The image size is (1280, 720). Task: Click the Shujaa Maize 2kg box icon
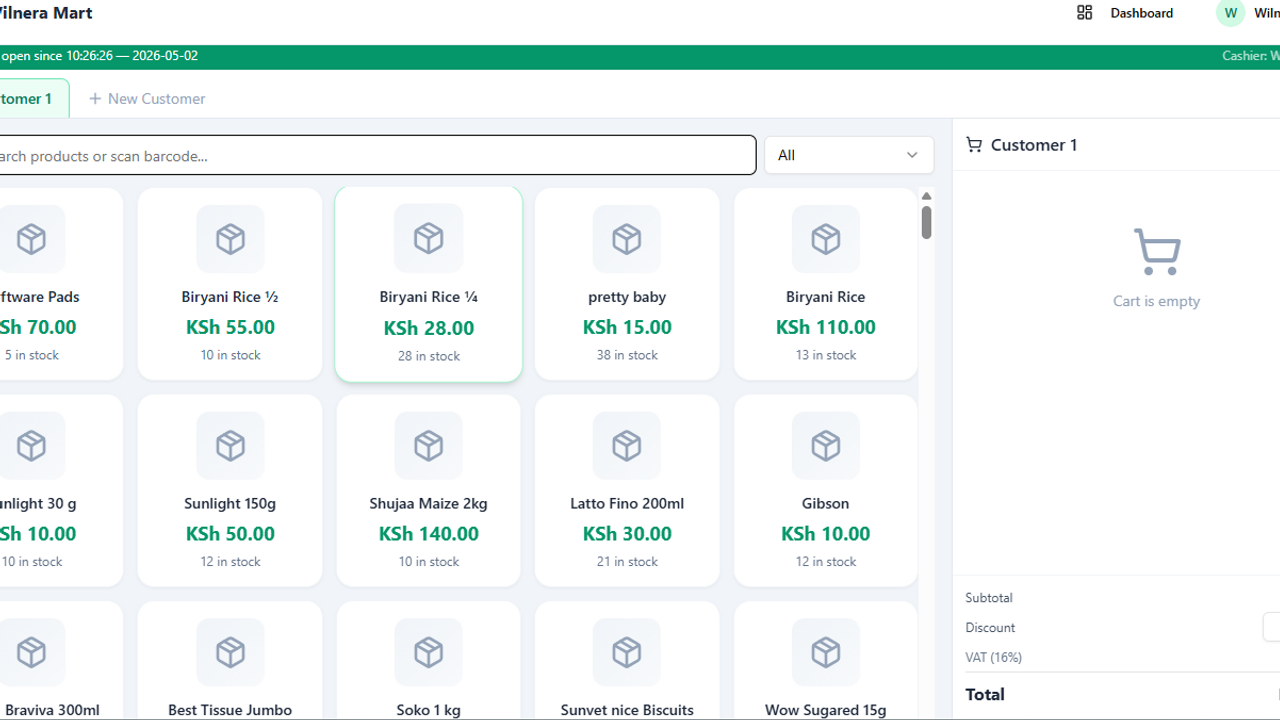pyautogui.click(x=429, y=446)
